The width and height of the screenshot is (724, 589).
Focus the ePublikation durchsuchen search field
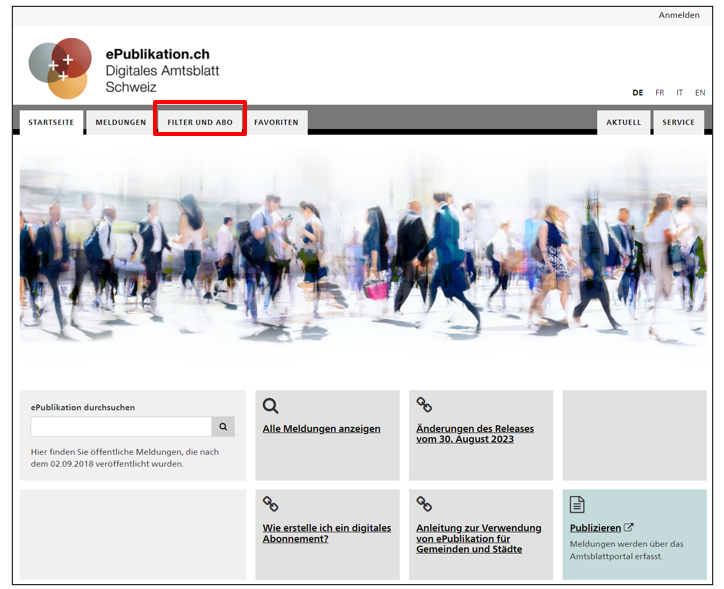click(121, 427)
